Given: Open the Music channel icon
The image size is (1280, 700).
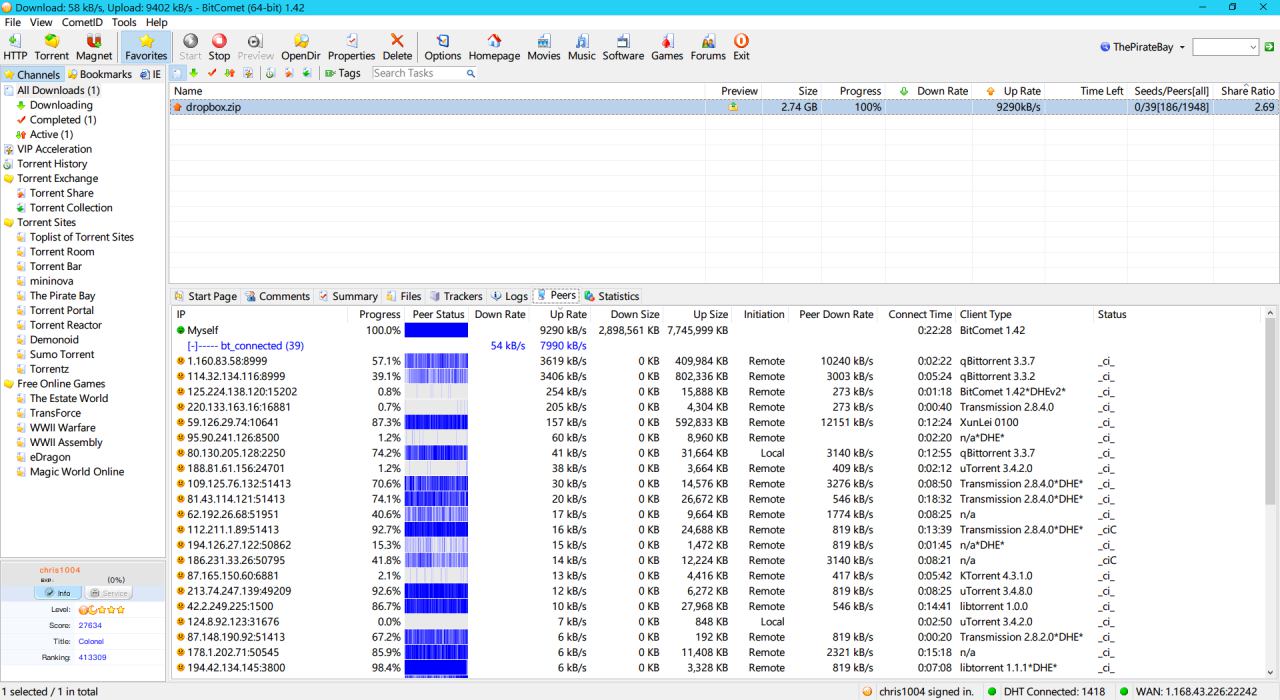Looking at the screenshot, I should (582, 47).
